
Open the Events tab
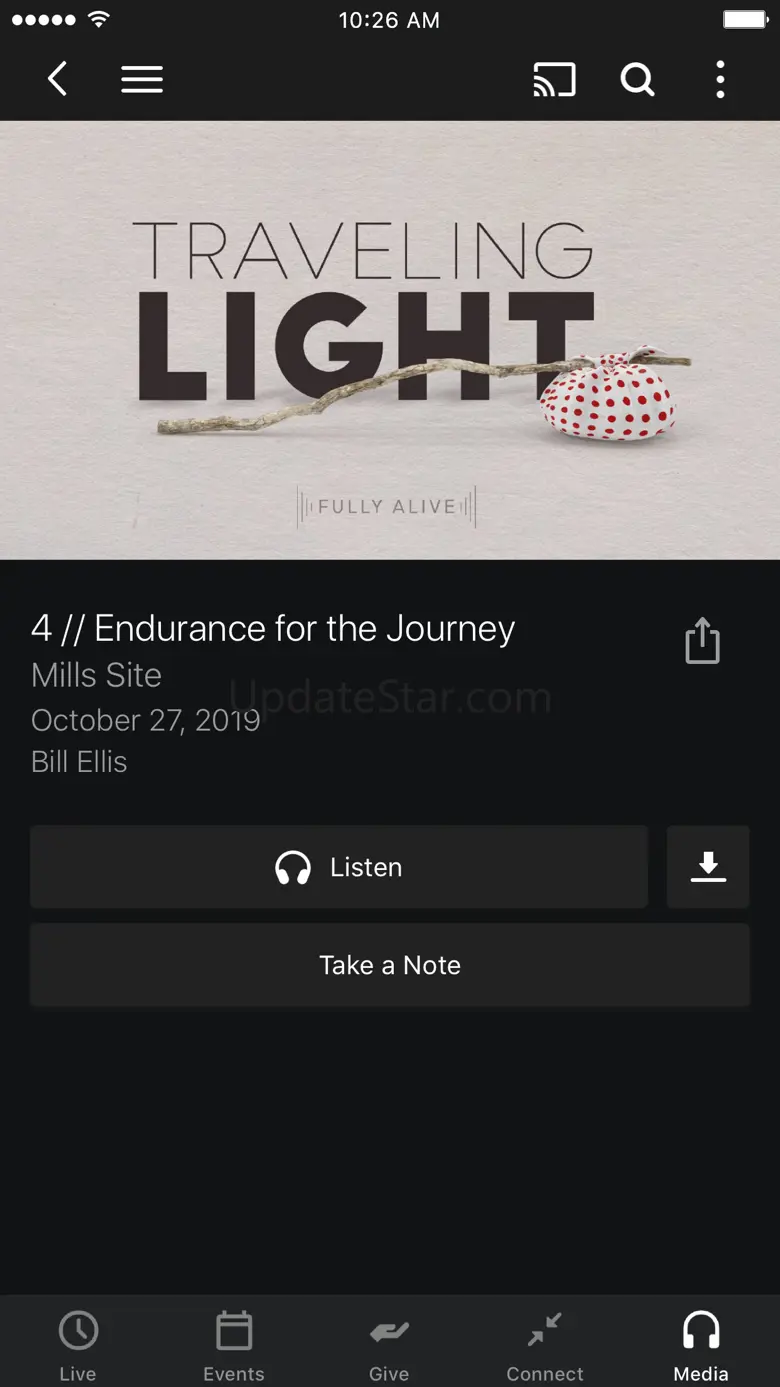[234, 1343]
